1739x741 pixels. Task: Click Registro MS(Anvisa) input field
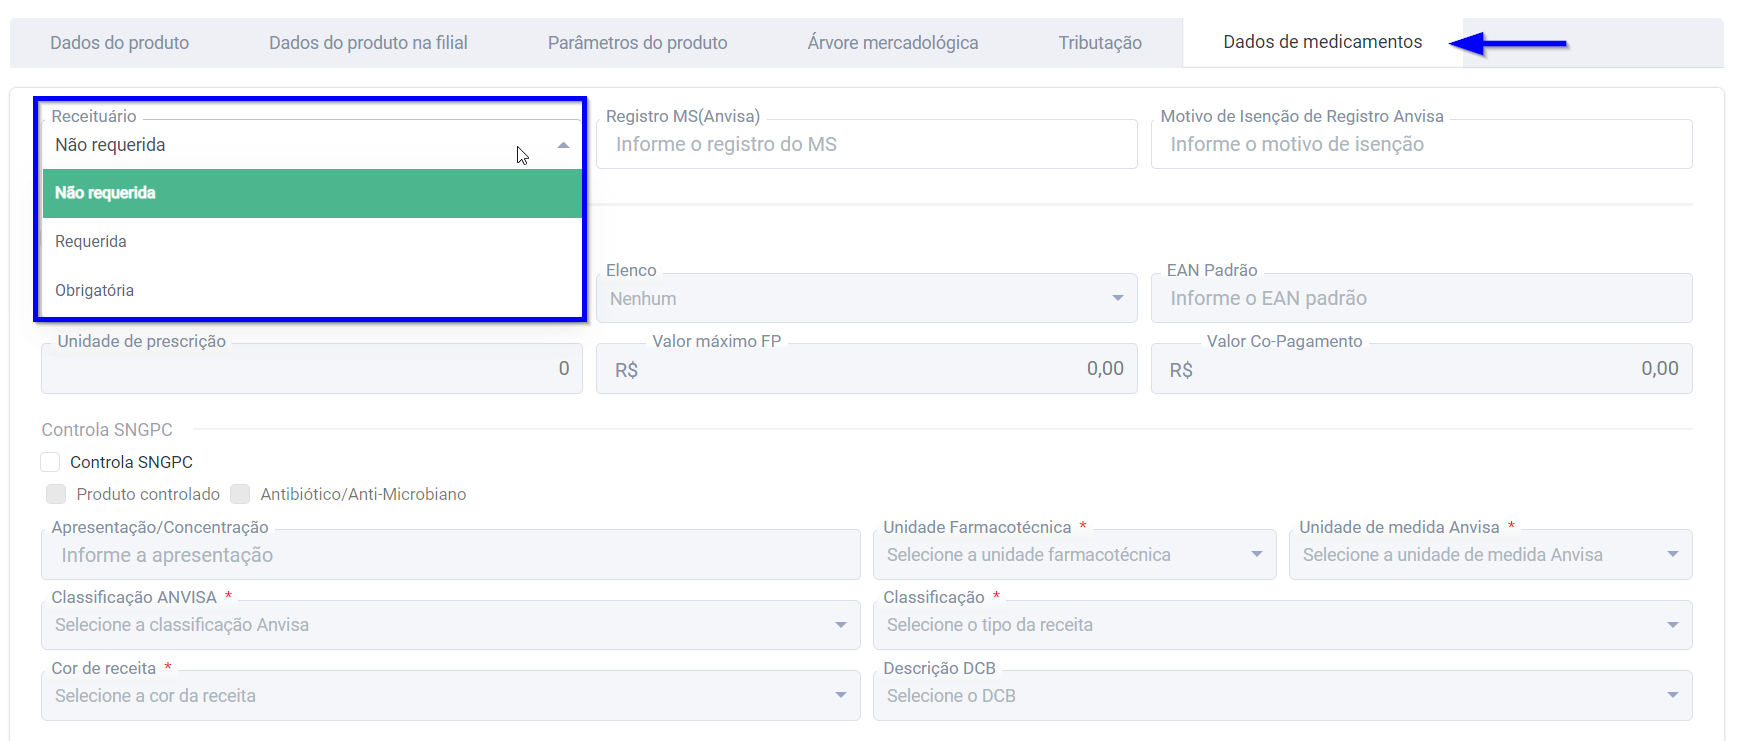pyautogui.click(x=867, y=144)
